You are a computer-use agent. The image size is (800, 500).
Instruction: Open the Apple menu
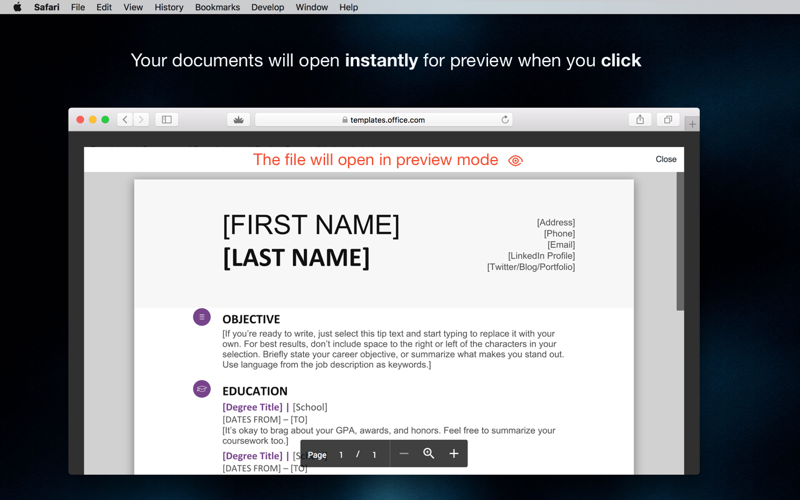tap(17, 7)
